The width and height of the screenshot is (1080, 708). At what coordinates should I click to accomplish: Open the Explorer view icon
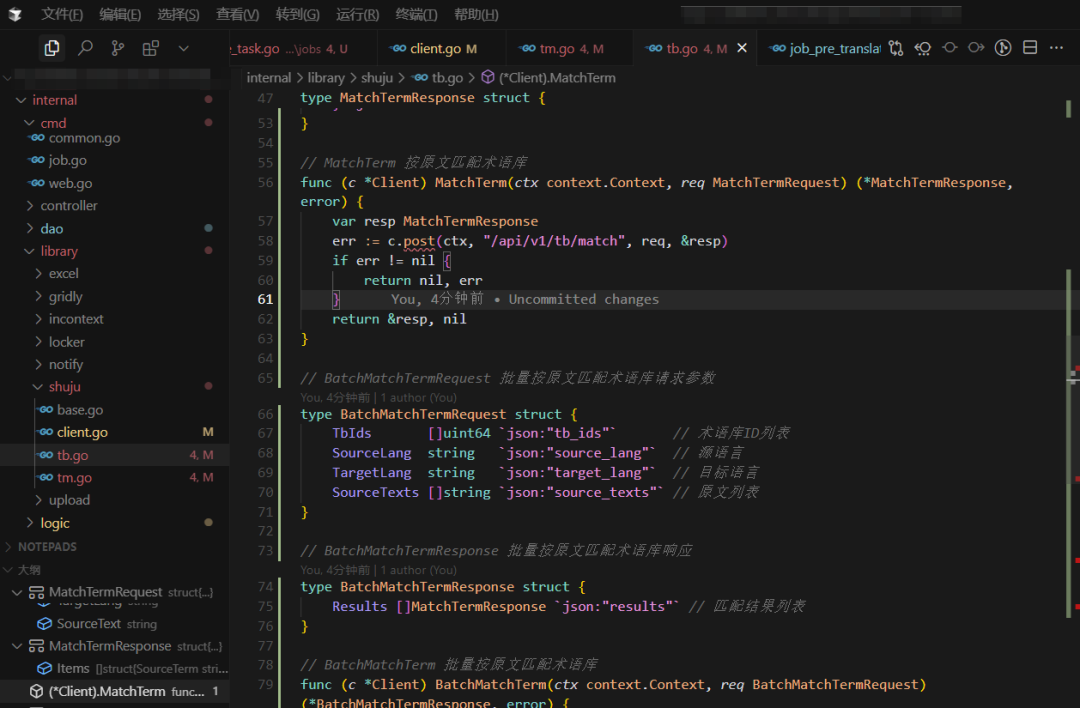click(51, 48)
